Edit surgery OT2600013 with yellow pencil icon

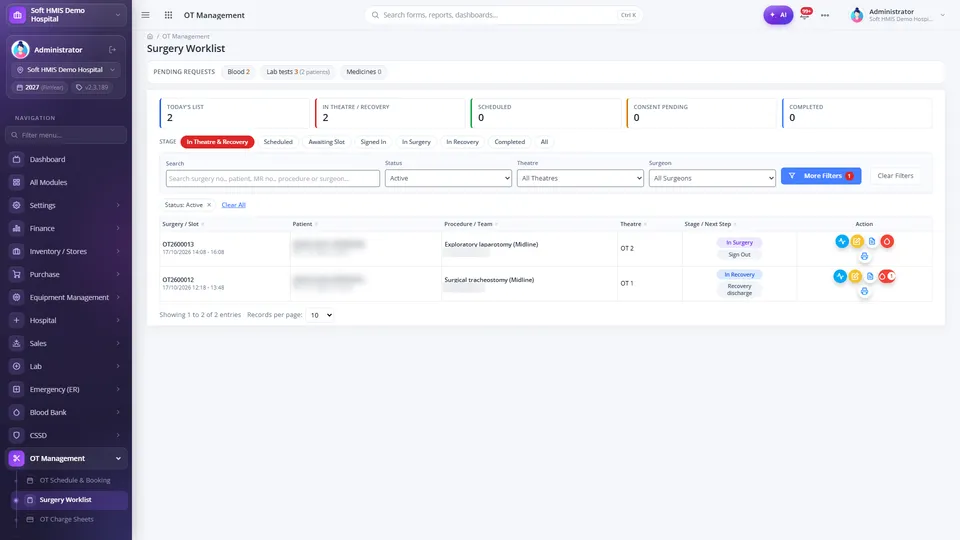(x=857, y=241)
